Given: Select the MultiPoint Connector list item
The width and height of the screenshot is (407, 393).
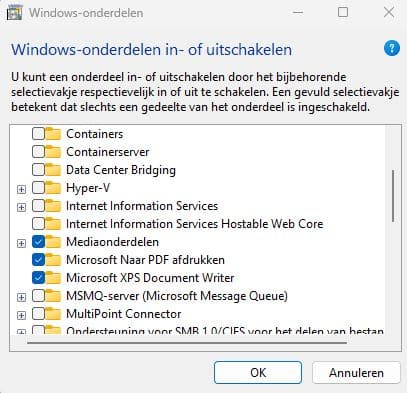Looking at the screenshot, I should click(124, 314).
